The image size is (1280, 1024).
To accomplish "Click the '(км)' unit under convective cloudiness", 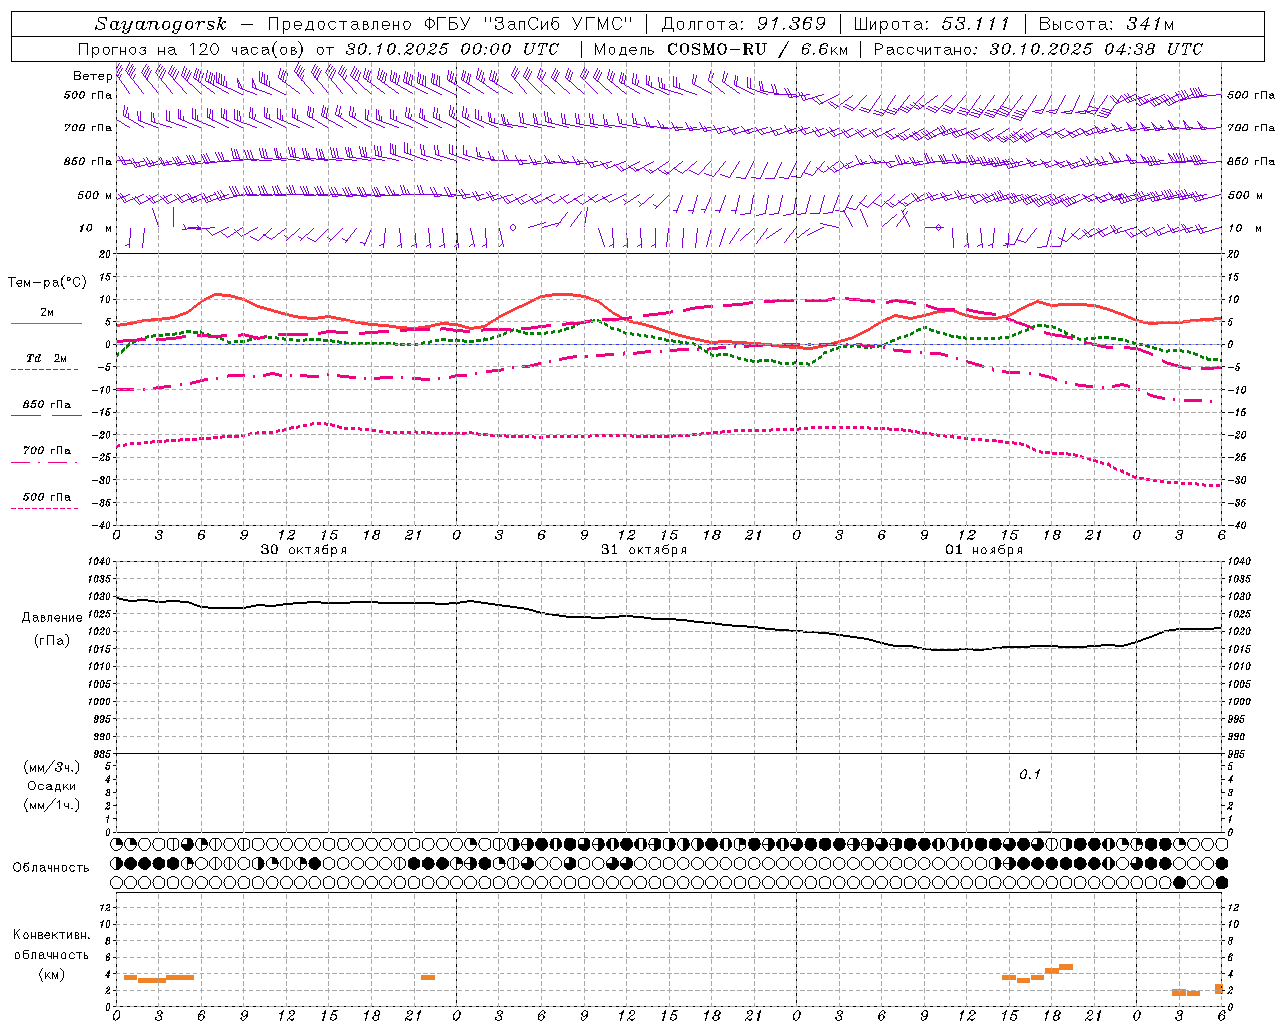I will [x=52, y=975].
